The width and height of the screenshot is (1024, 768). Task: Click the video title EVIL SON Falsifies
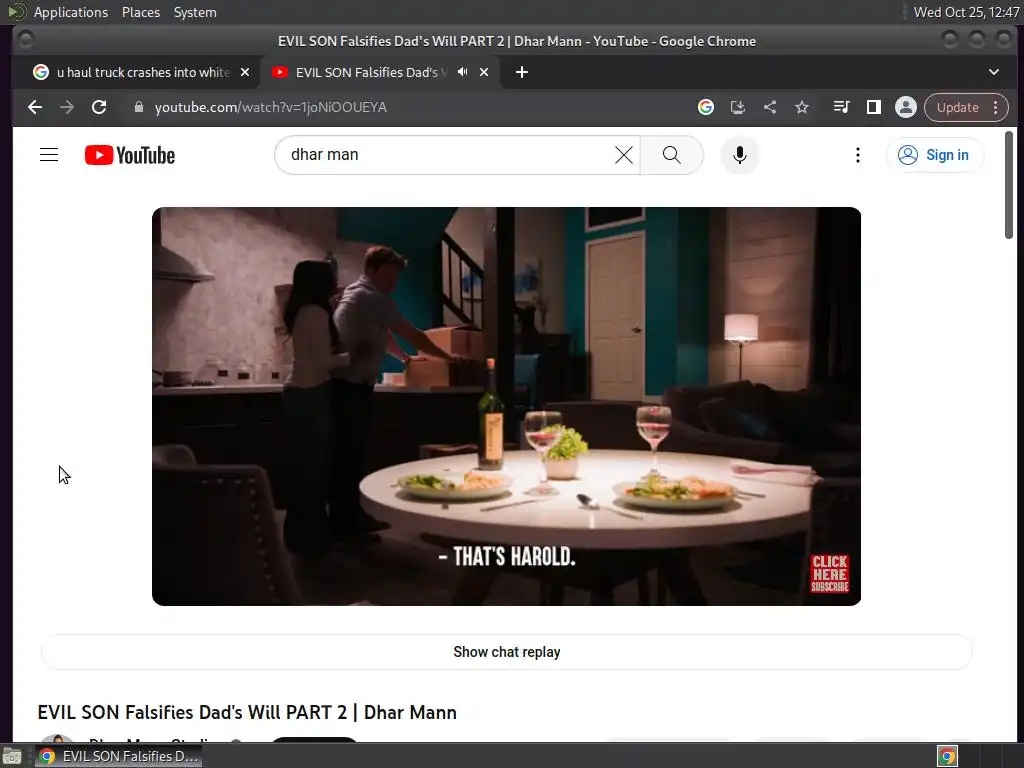click(247, 712)
